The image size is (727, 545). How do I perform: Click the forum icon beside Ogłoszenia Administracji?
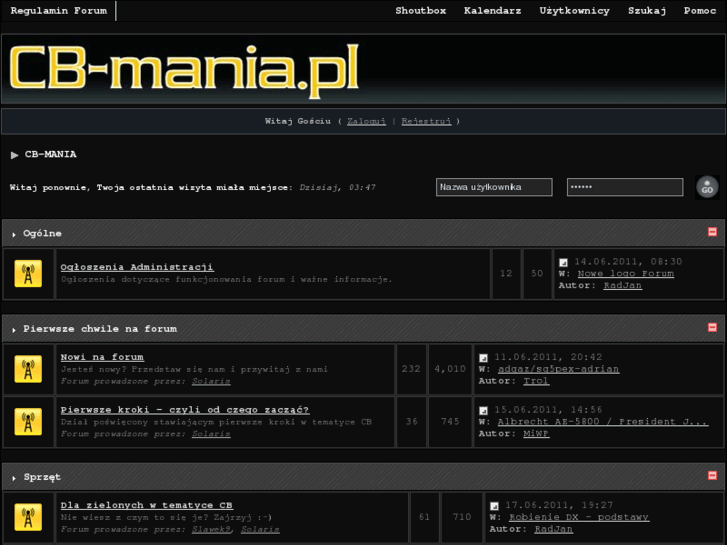point(28,274)
